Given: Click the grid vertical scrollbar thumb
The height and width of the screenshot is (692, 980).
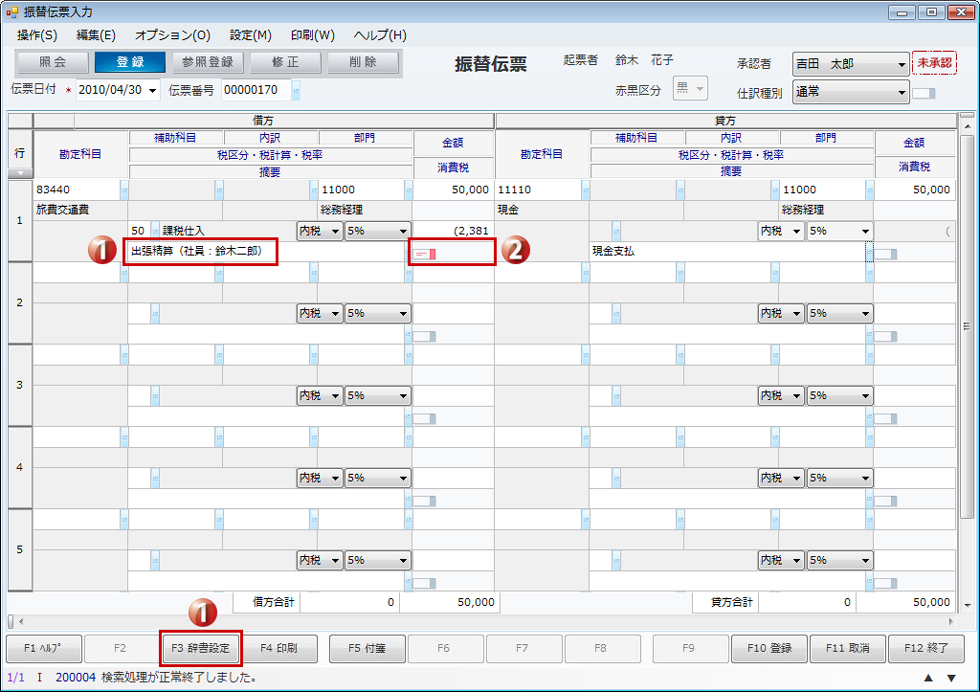Looking at the screenshot, I should (x=967, y=326).
